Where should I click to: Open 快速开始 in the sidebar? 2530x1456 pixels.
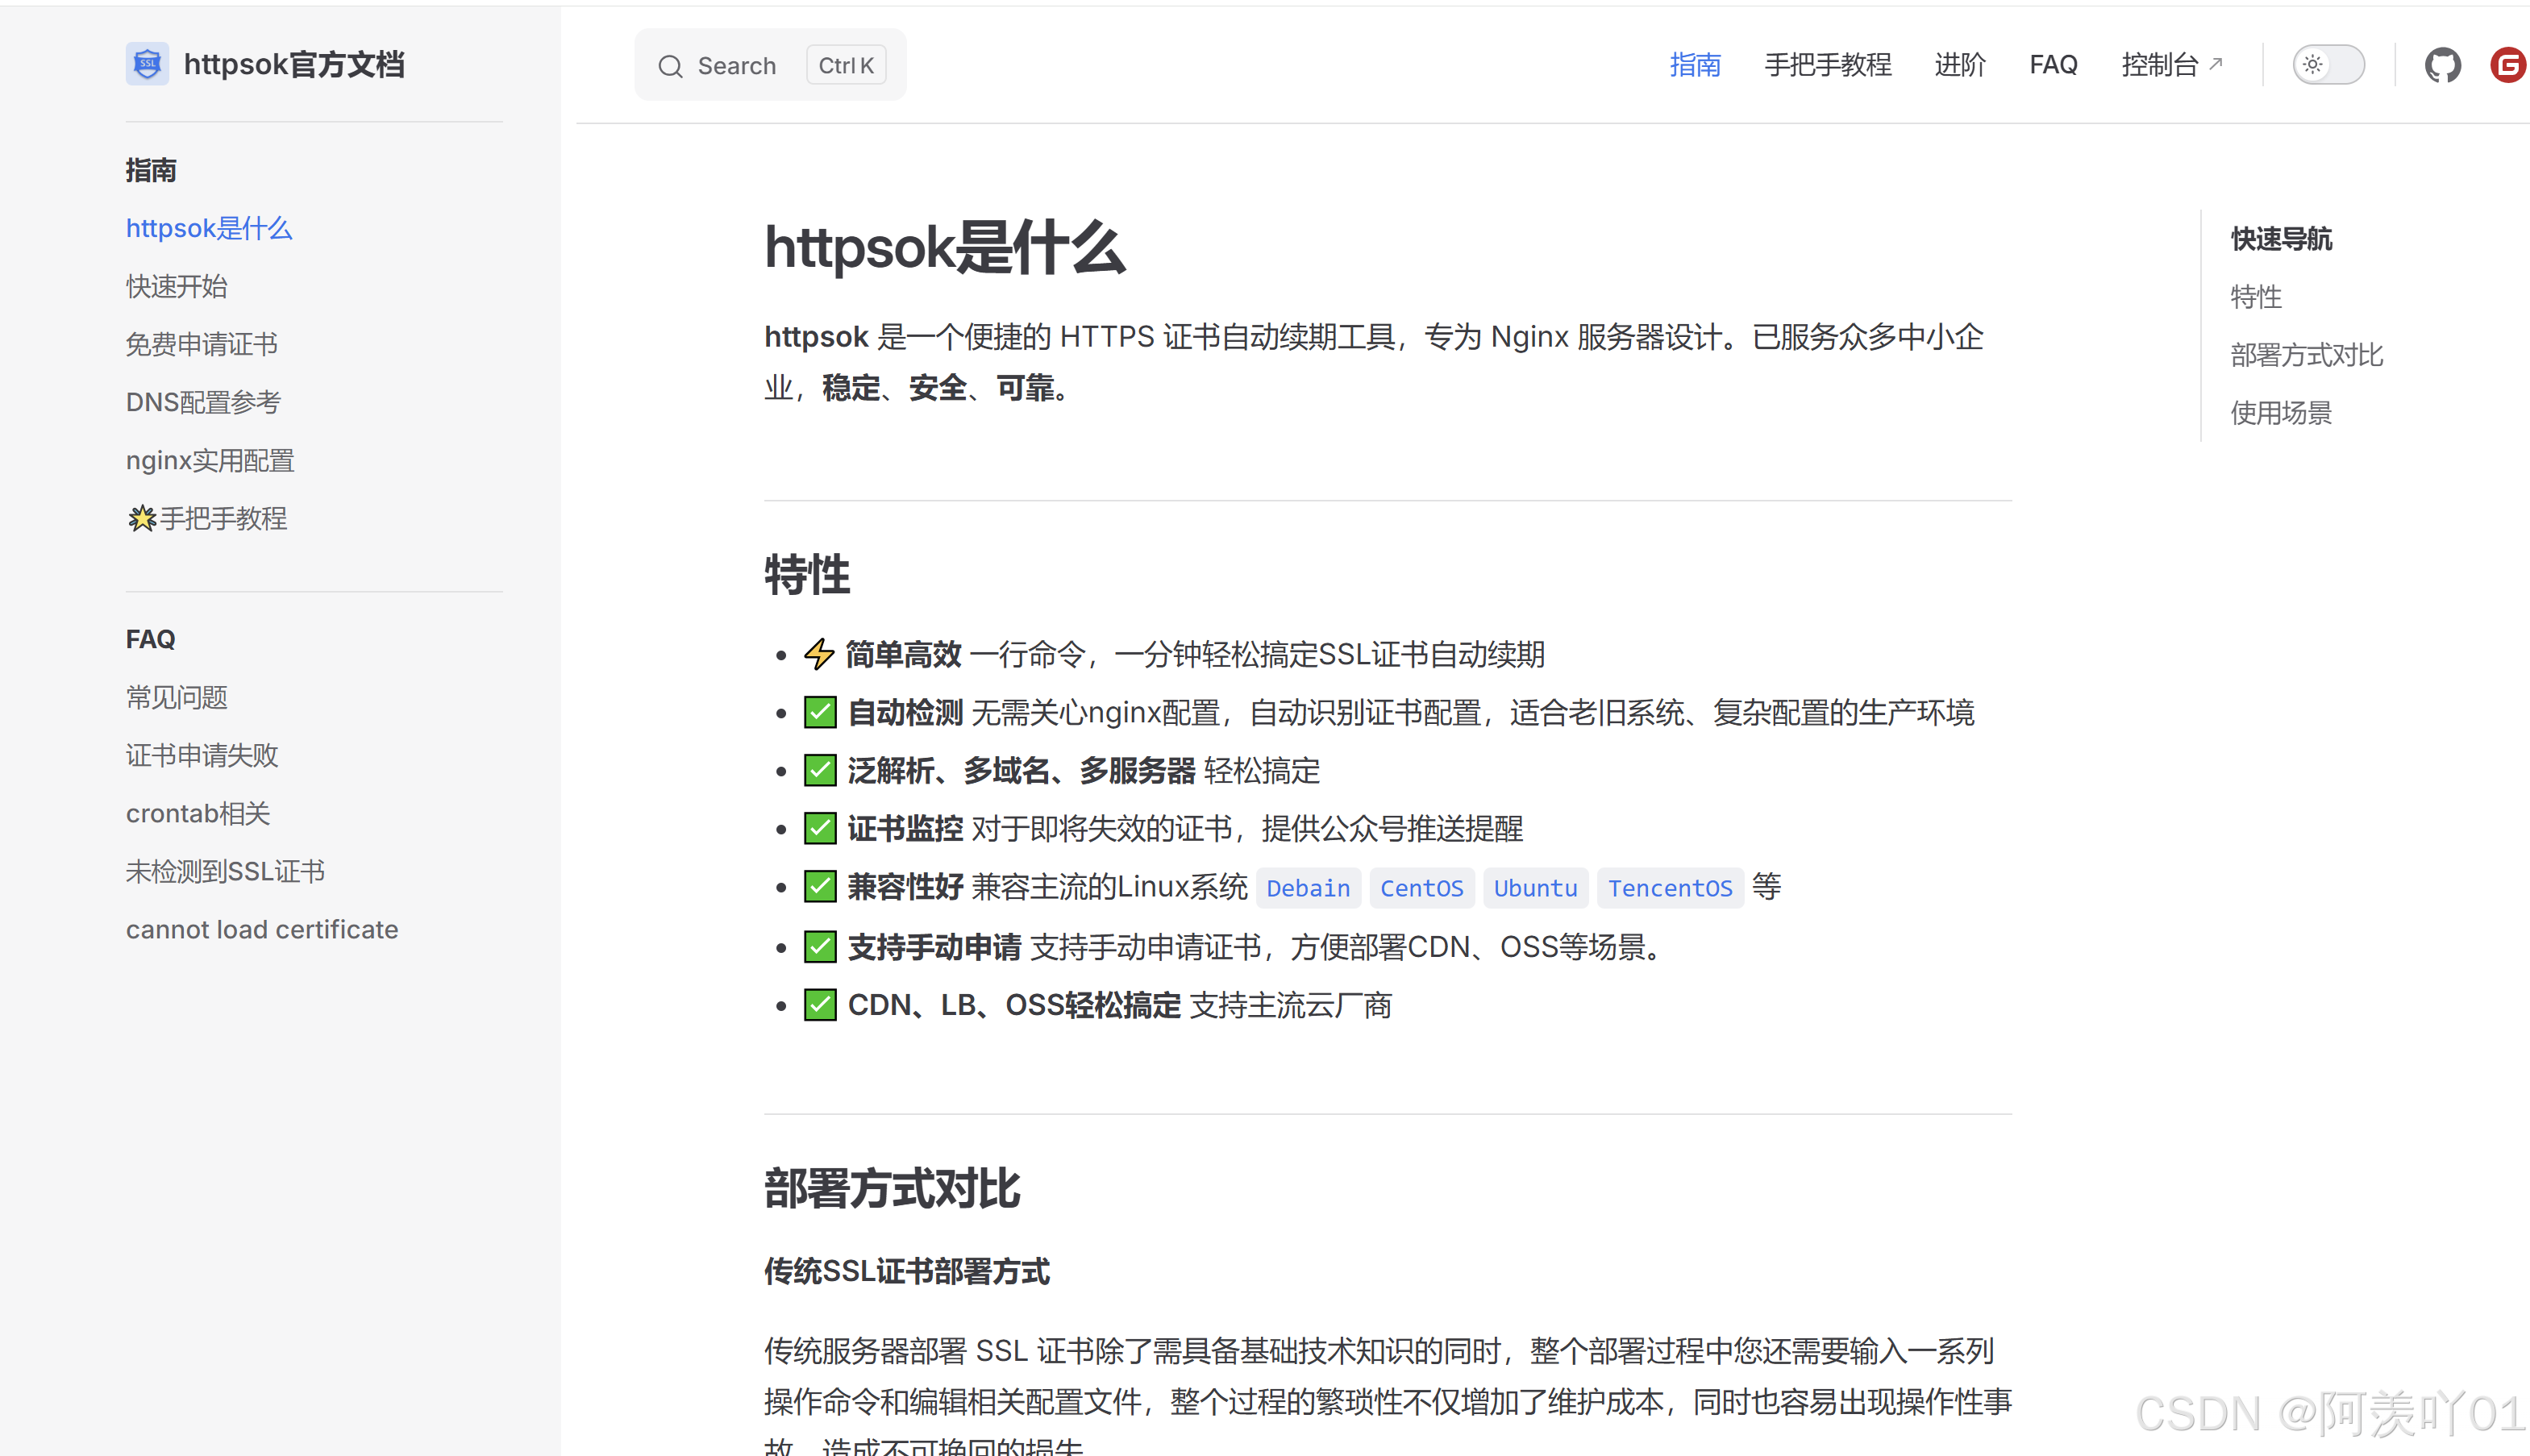point(177,286)
